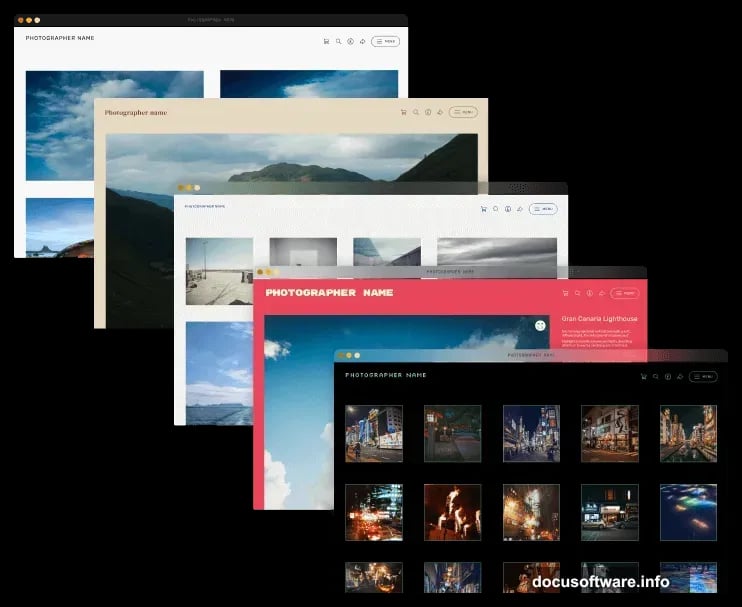Open the account icon in beige window

point(428,112)
